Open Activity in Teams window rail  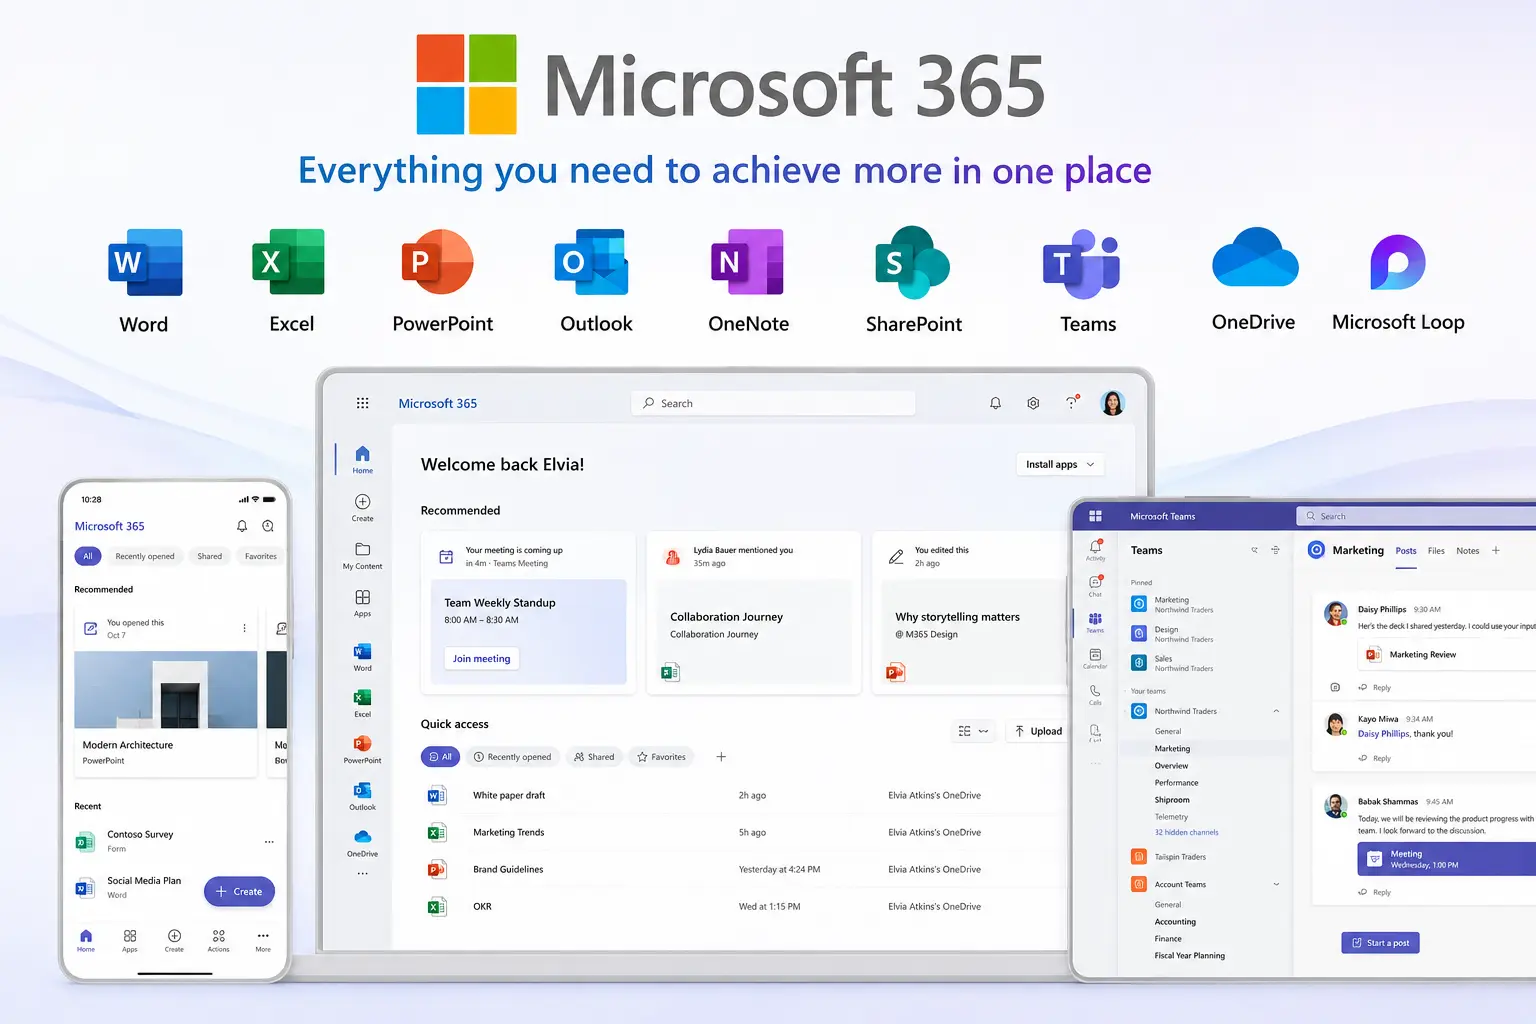[x=1095, y=549]
